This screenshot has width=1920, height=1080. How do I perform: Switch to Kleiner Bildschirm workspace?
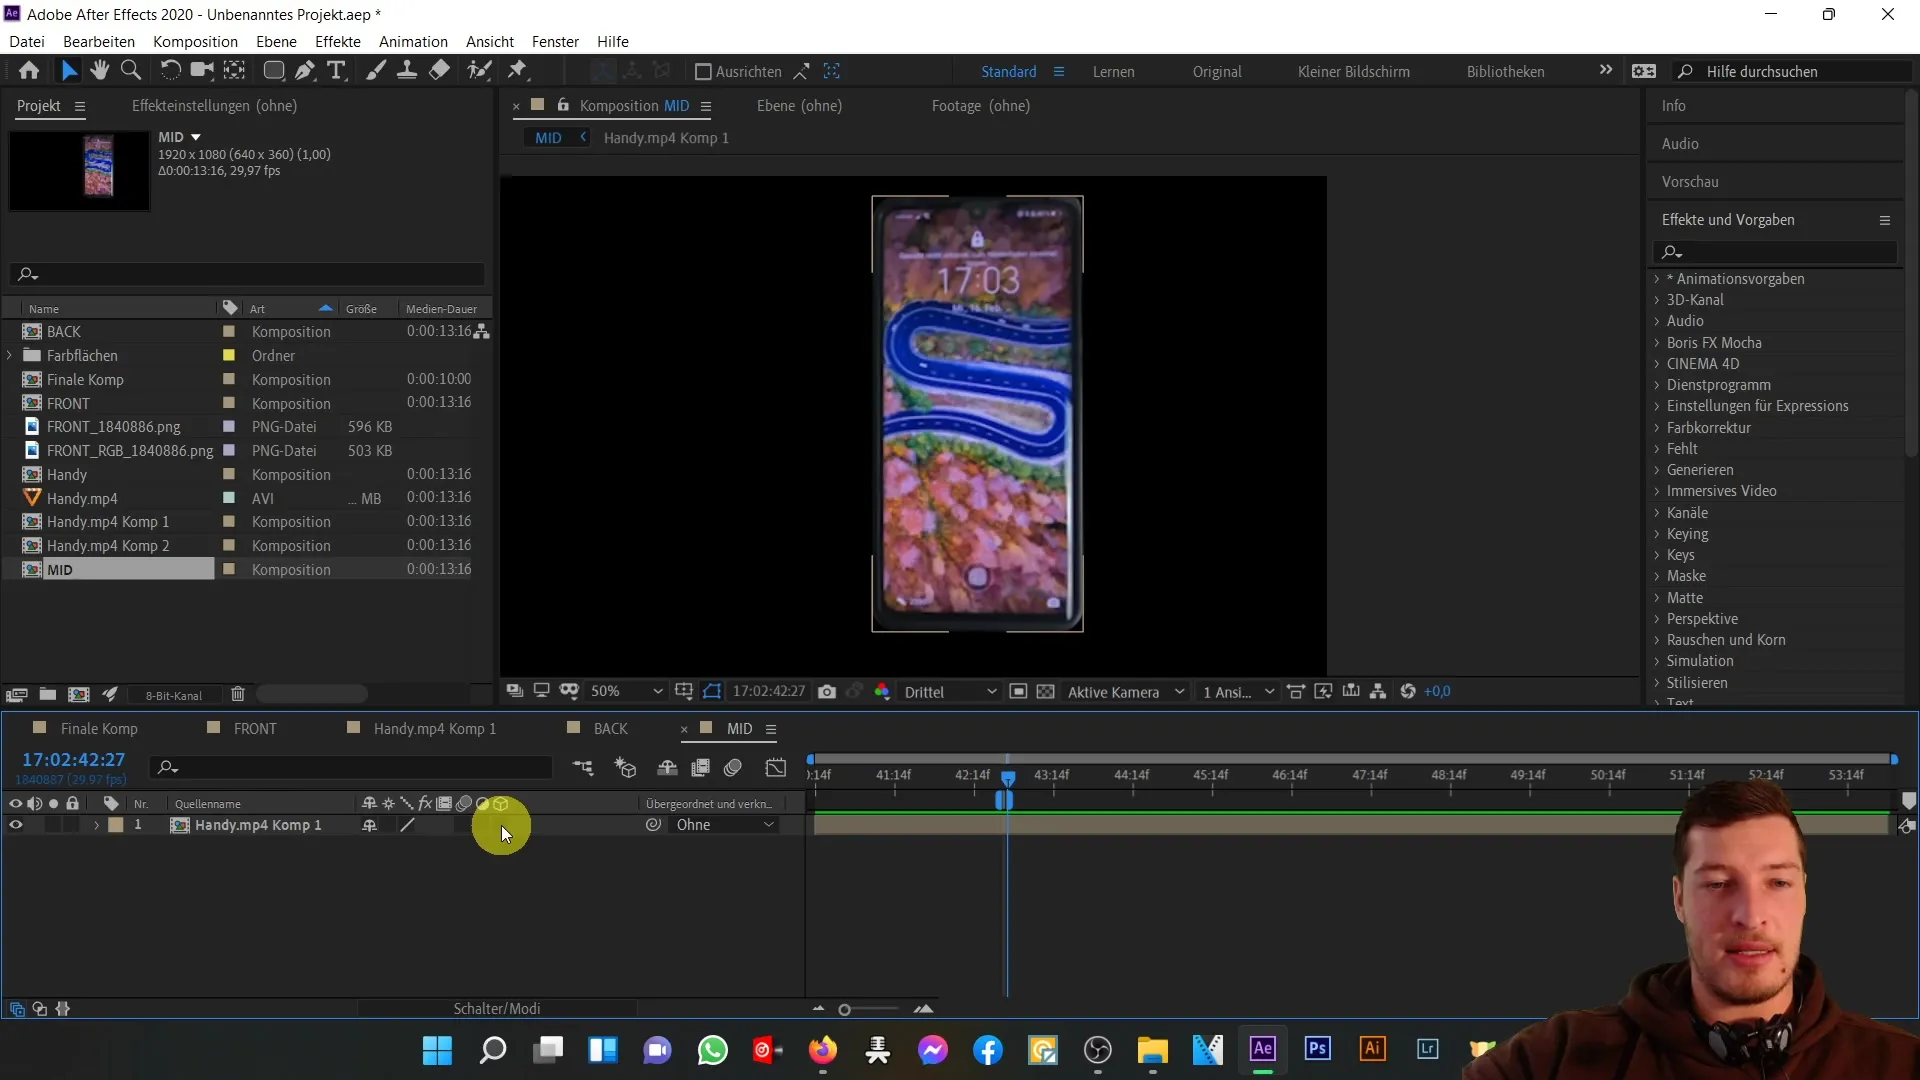tap(1354, 72)
